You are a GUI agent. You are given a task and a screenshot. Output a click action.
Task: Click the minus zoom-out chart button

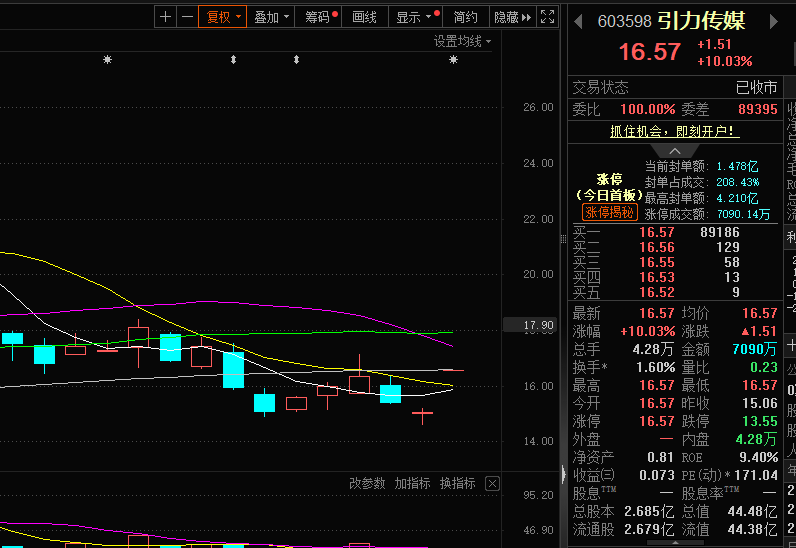coord(187,17)
